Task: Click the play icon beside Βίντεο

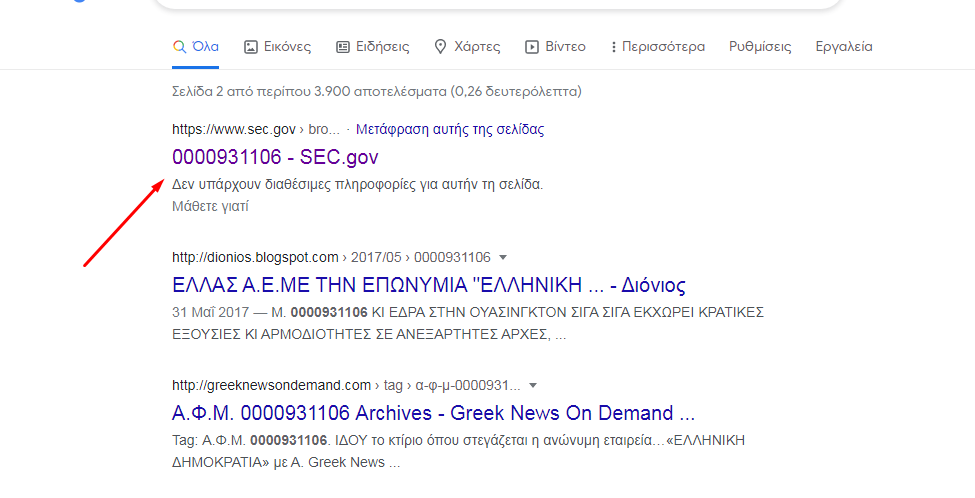Action: point(532,47)
